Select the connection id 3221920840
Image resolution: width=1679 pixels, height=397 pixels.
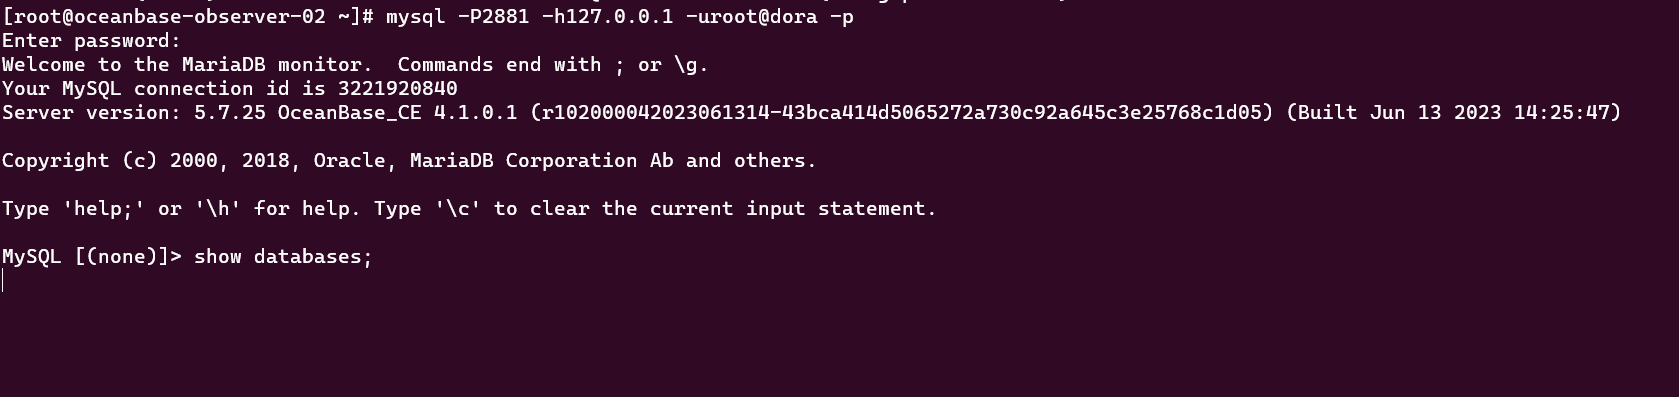coord(397,89)
